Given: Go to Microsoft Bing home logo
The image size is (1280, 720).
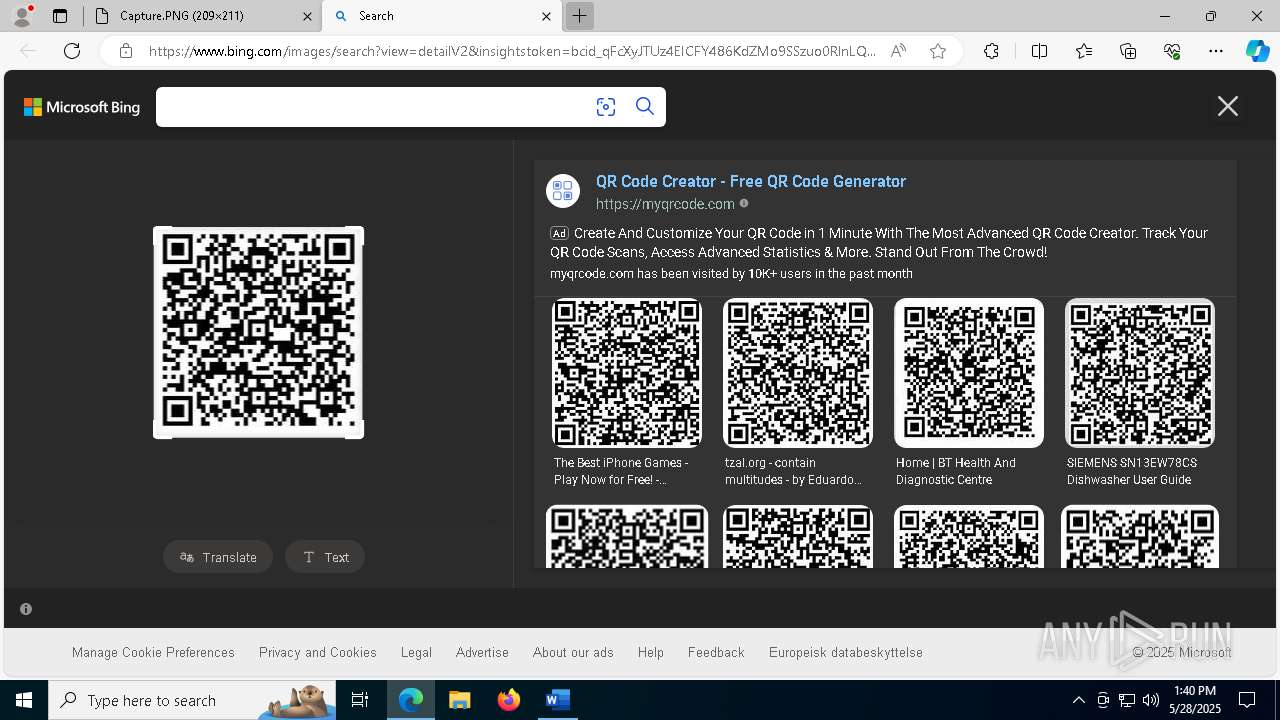Looking at the screenshot, I should pos(82,107).
